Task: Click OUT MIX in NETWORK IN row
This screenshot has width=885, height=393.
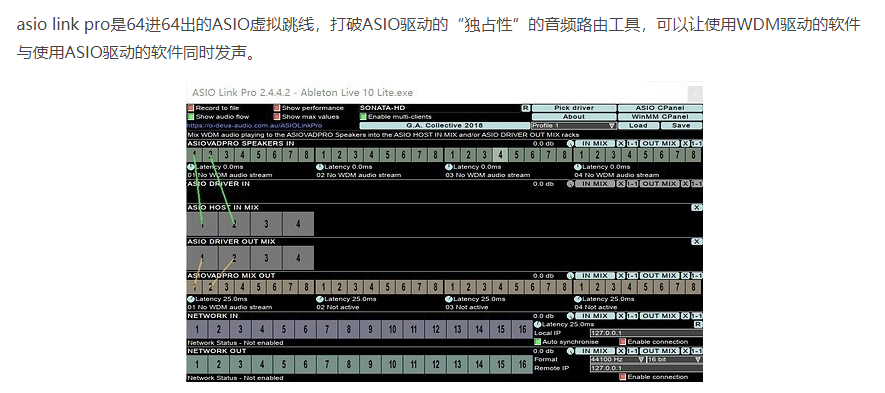Action: [660, 316]
